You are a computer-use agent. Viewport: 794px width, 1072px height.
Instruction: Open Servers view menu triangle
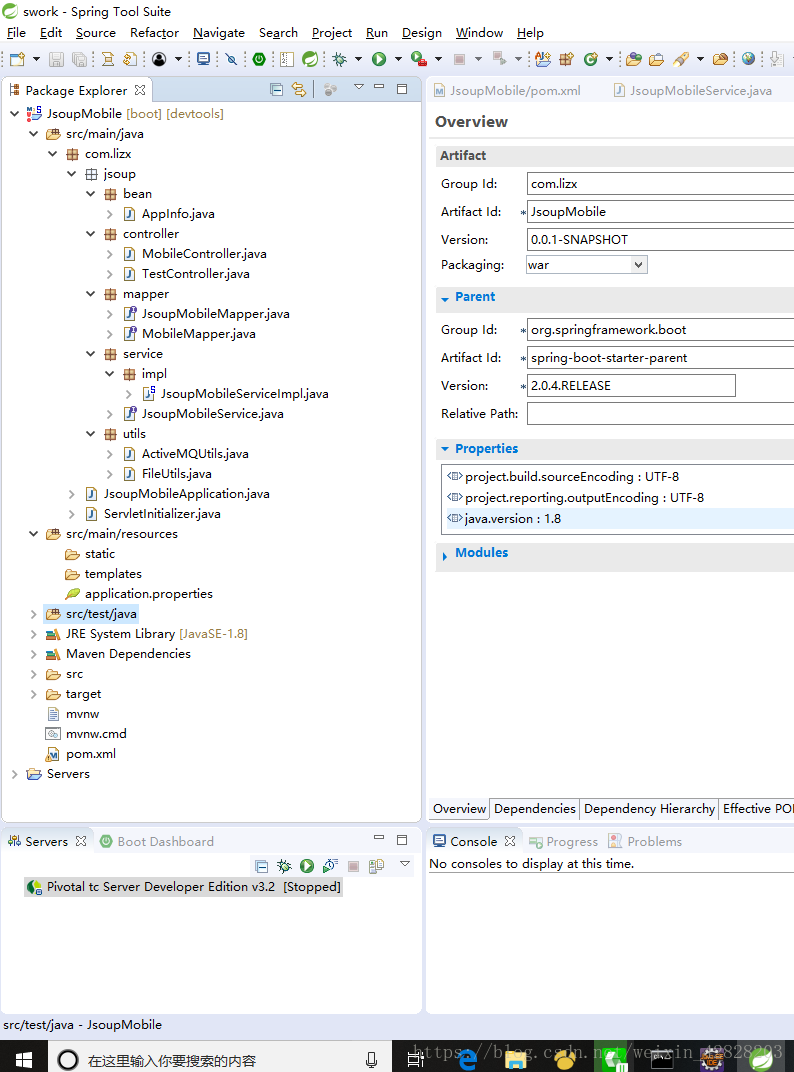pyautogui.click(x=405, y=864)
